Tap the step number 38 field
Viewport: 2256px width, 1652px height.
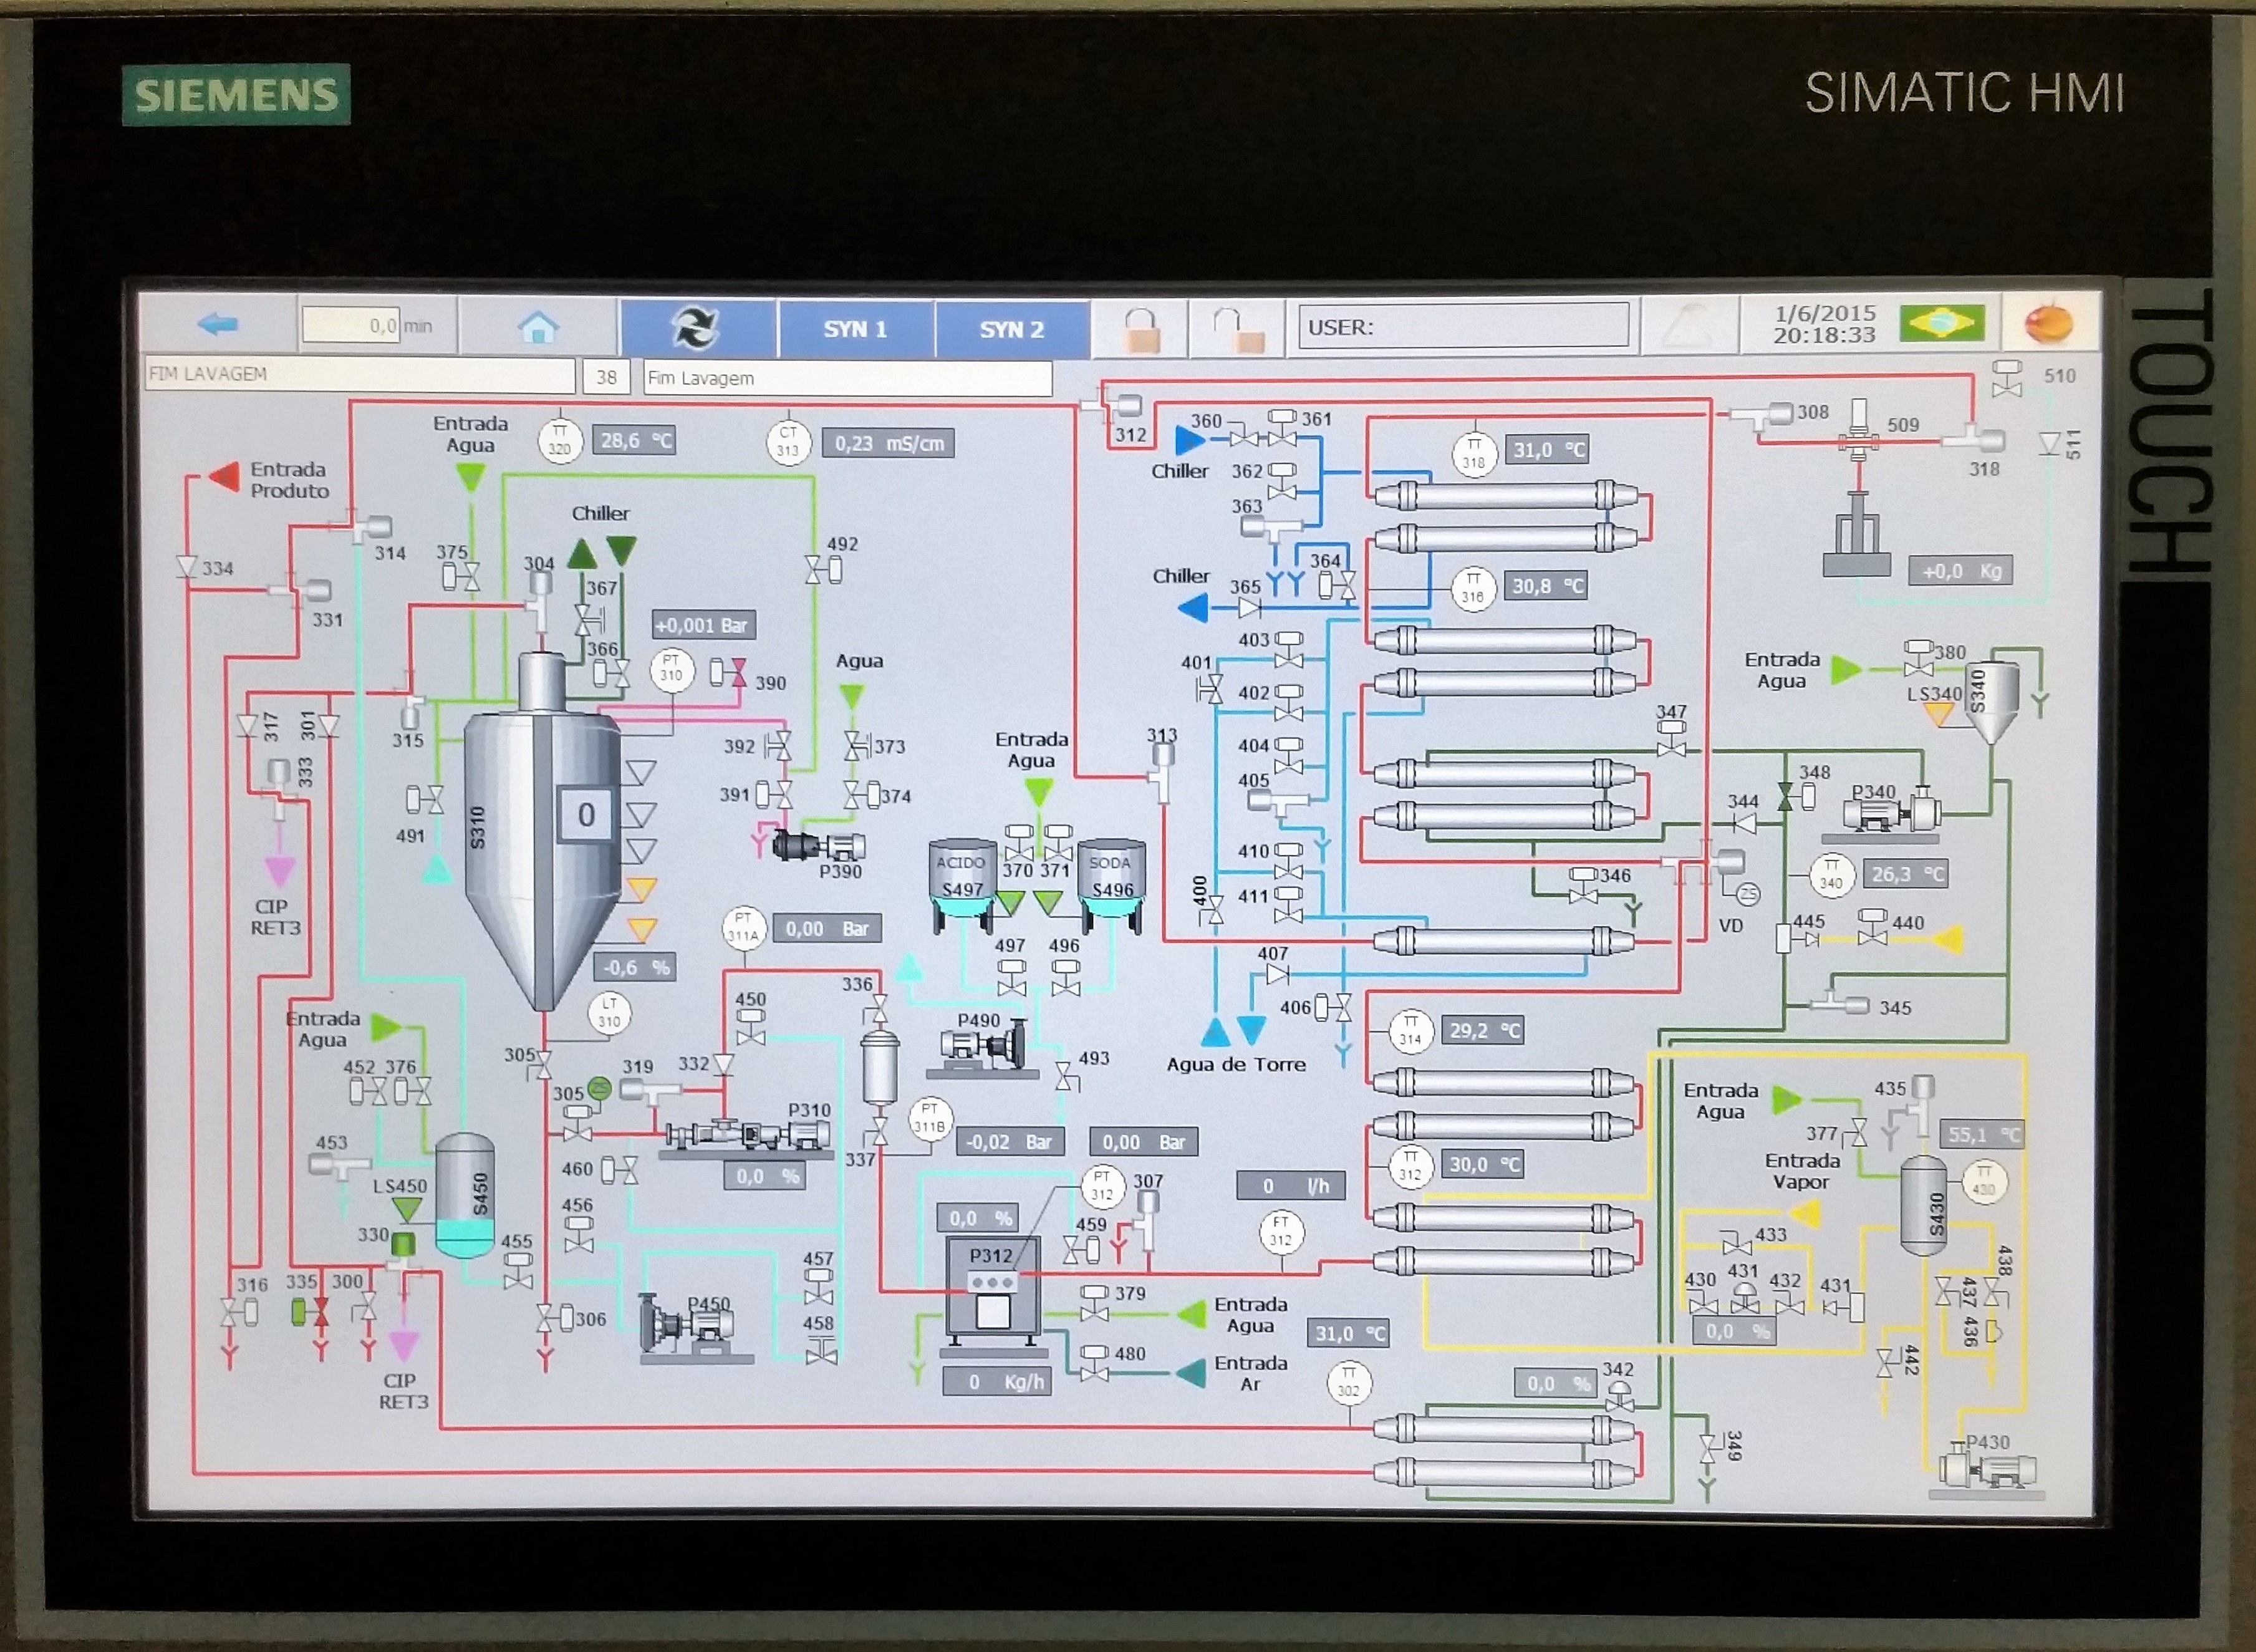point(606,377)
